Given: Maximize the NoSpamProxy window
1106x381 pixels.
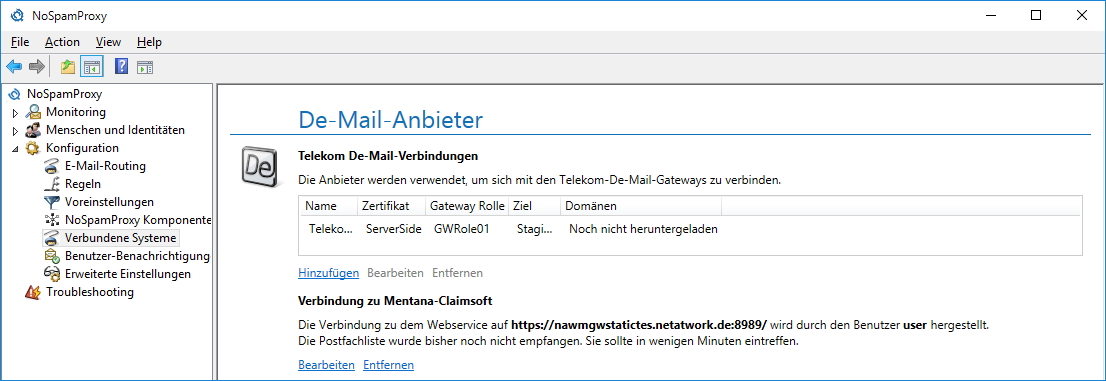Looking at the screenshot, I should coord(1035,16).
